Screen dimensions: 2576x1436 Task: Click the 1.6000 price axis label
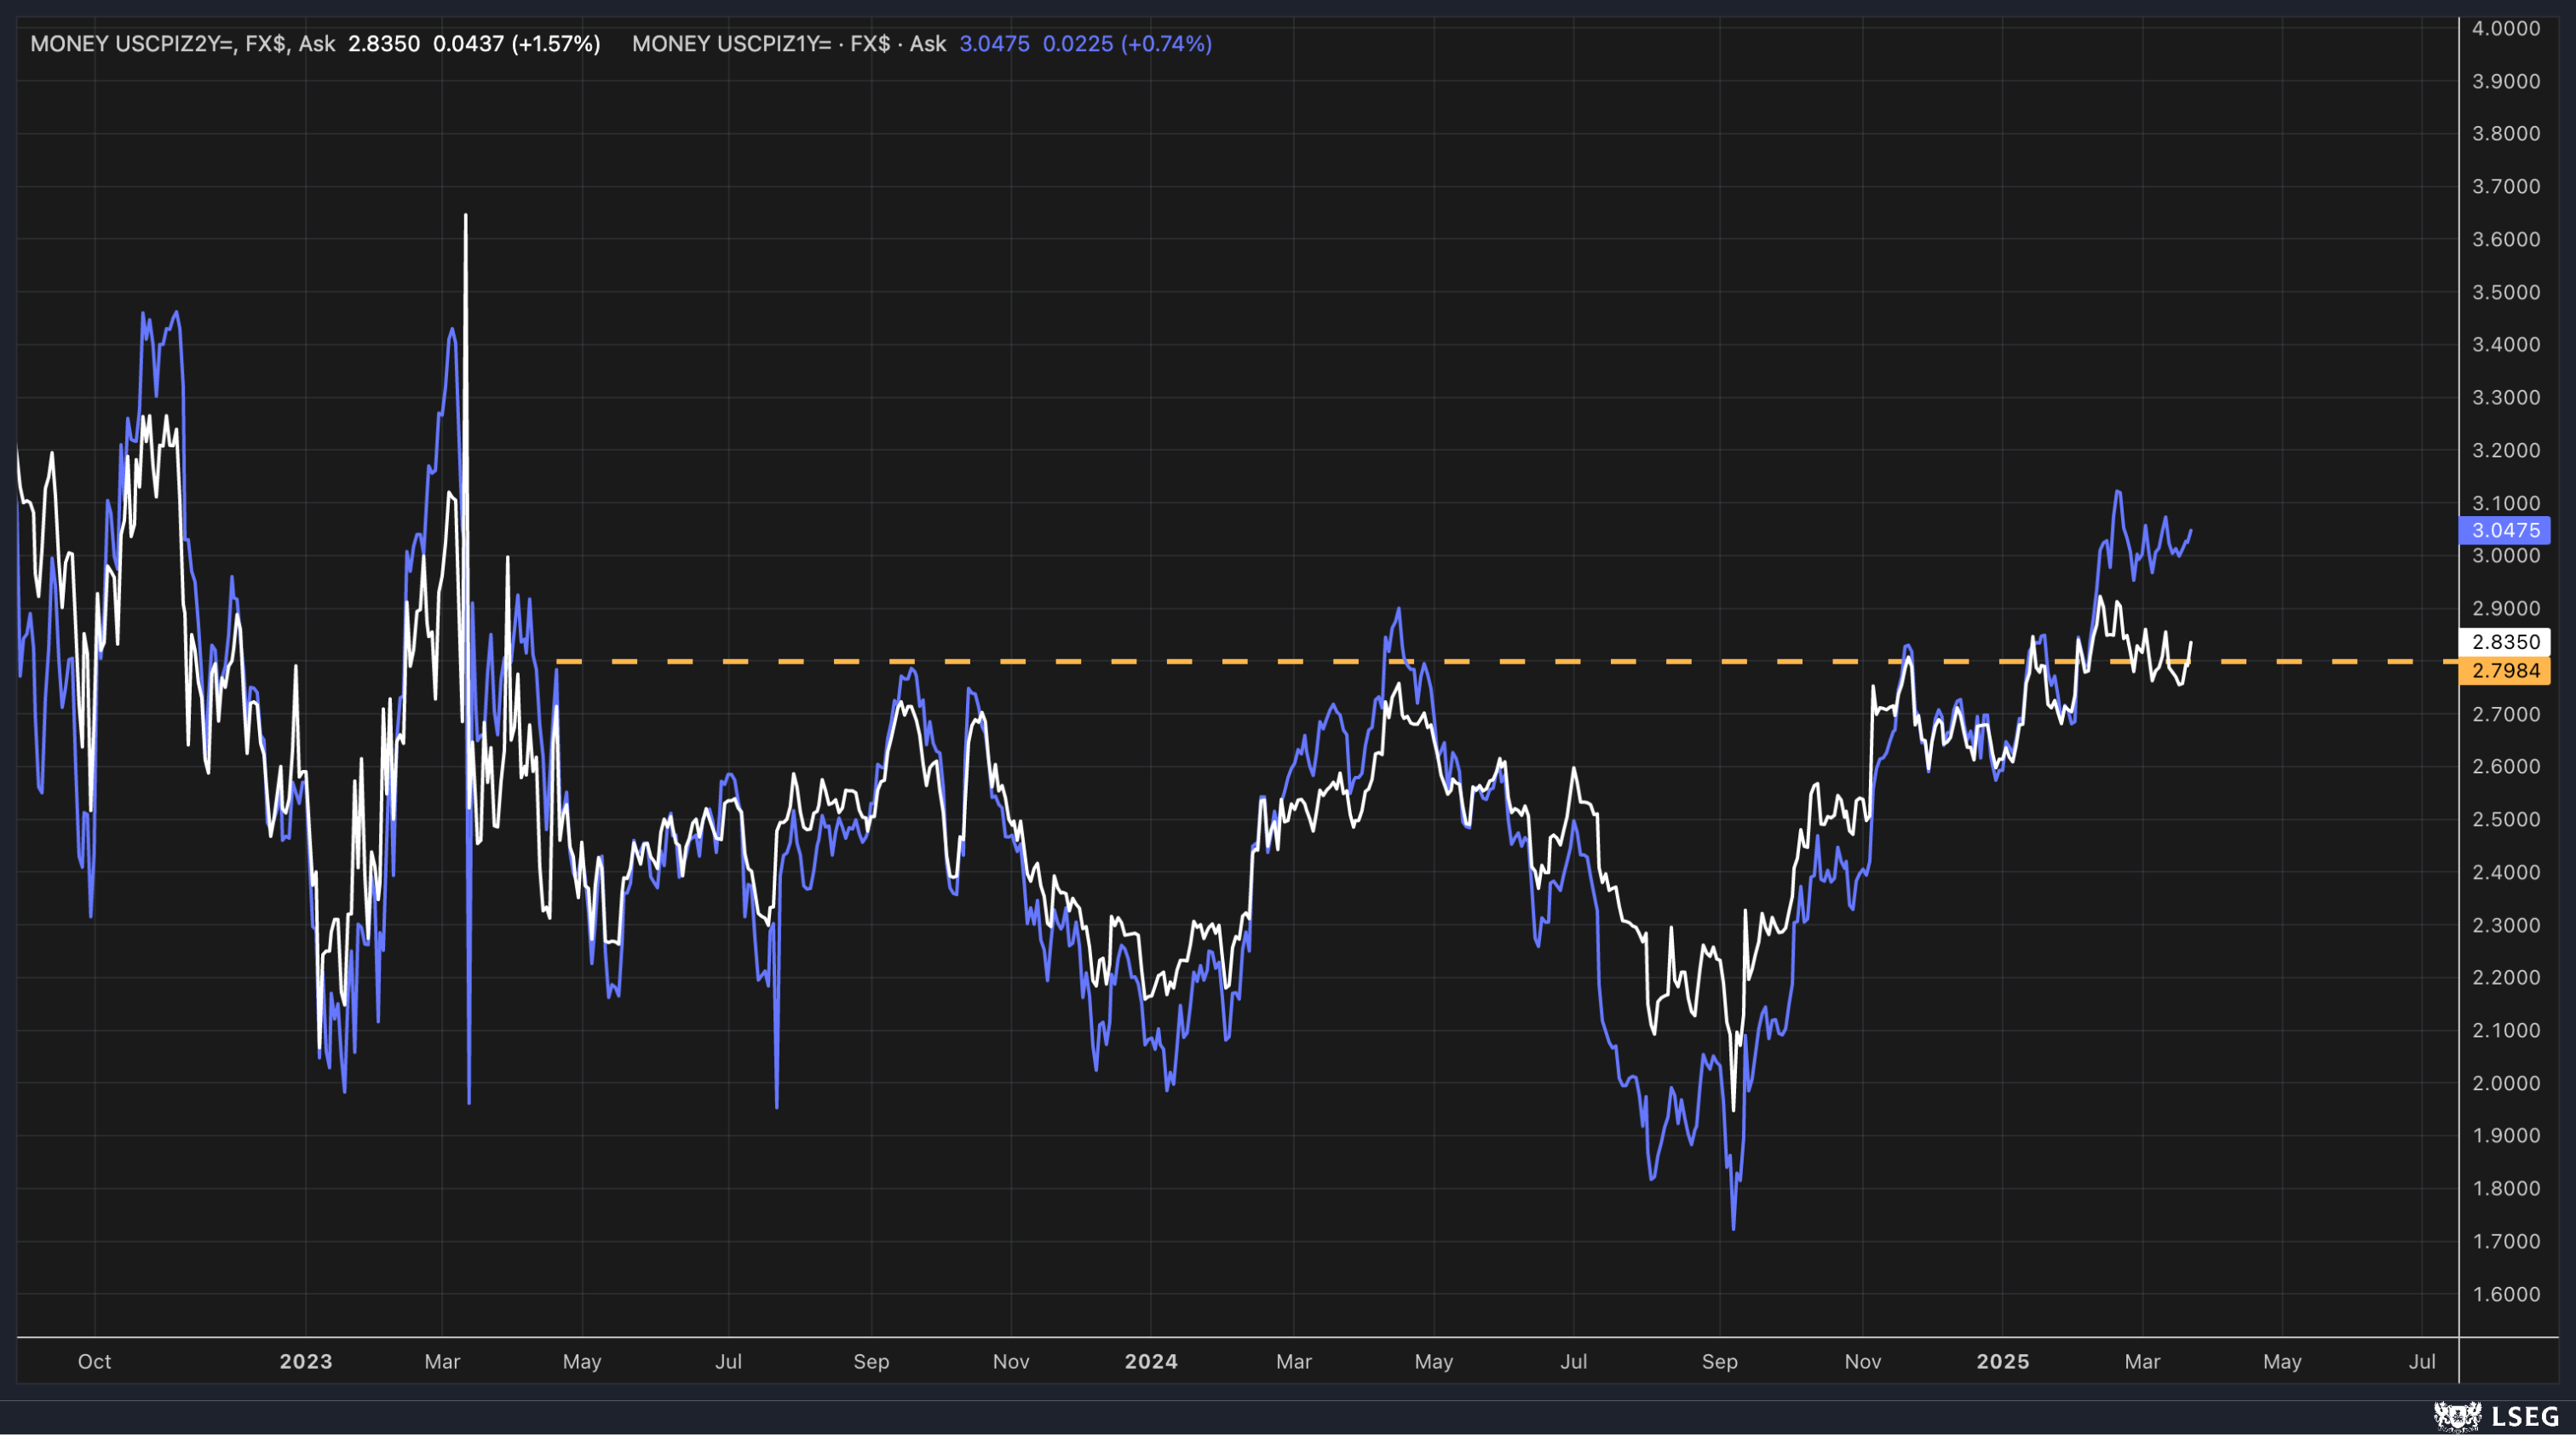tap(2506, 1294)
